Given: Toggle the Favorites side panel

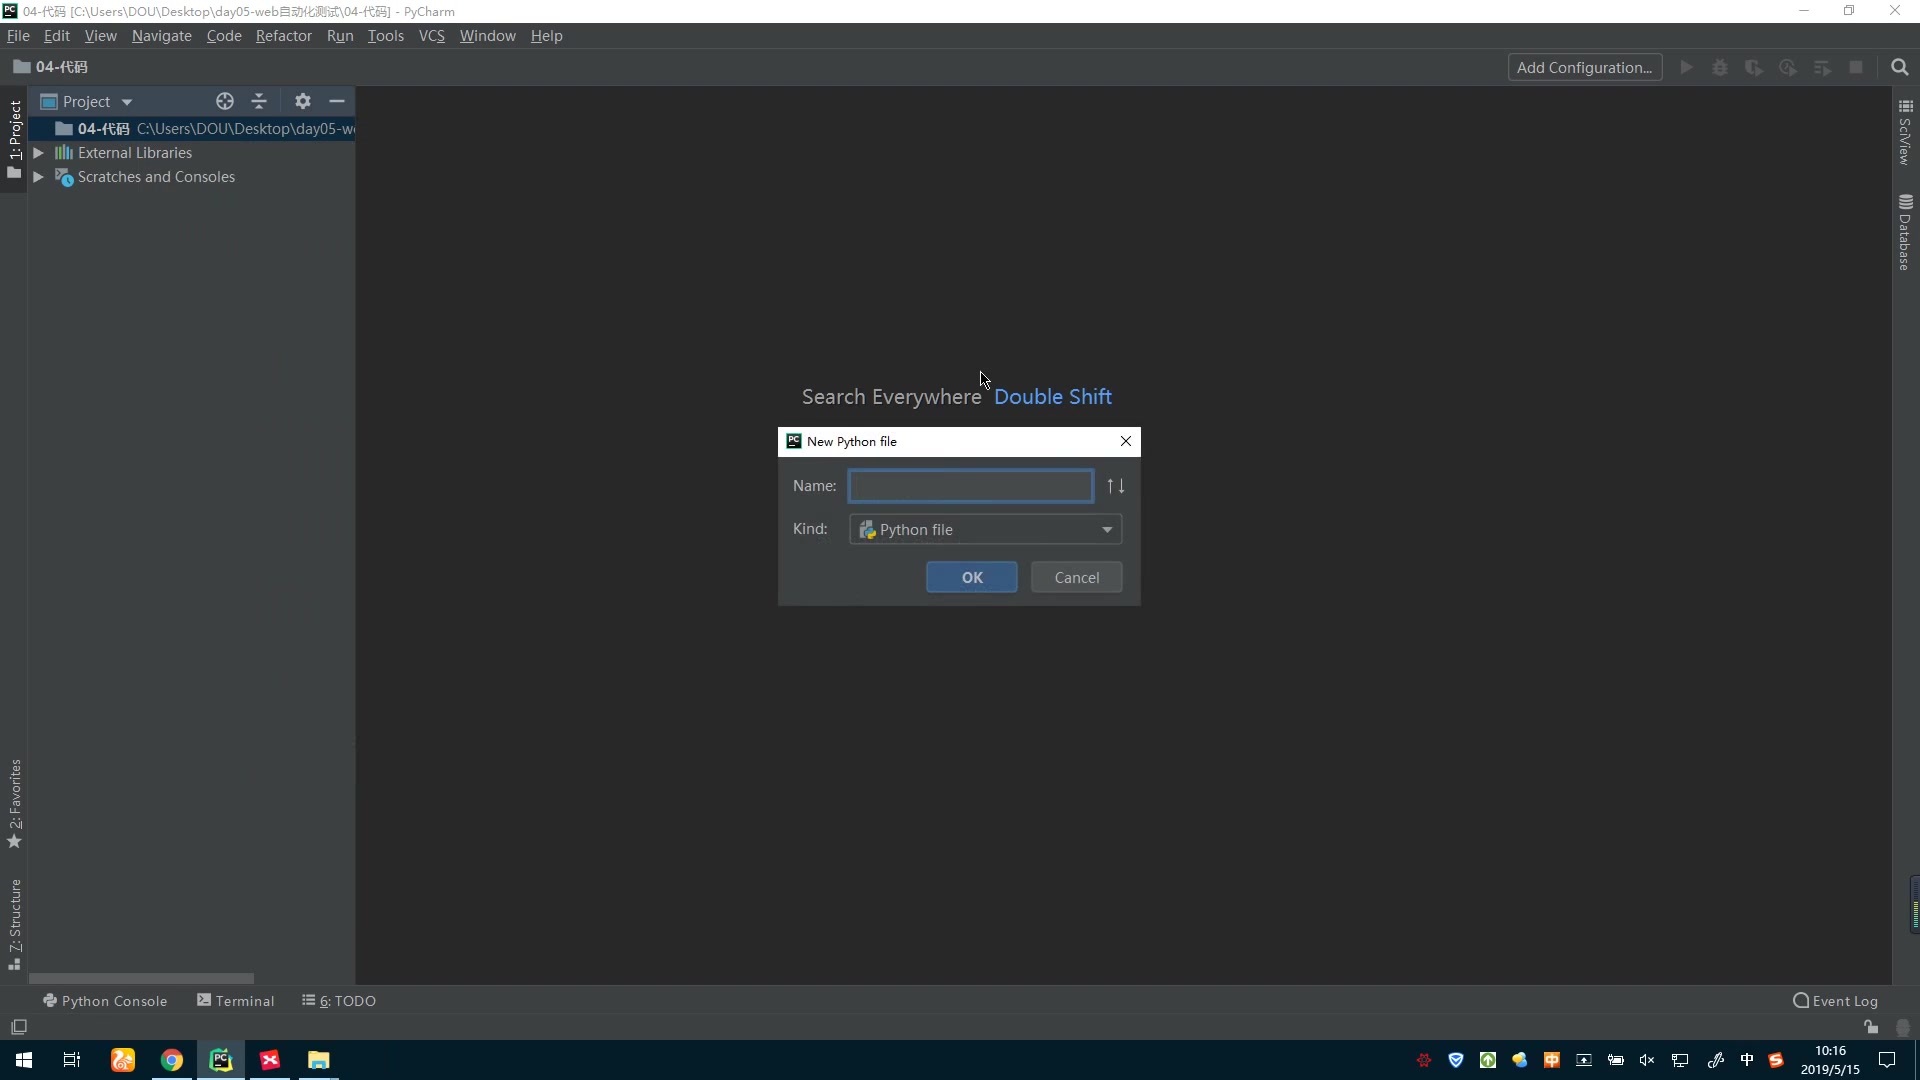Looking at the screenshot, I should (x=15, y=802).
